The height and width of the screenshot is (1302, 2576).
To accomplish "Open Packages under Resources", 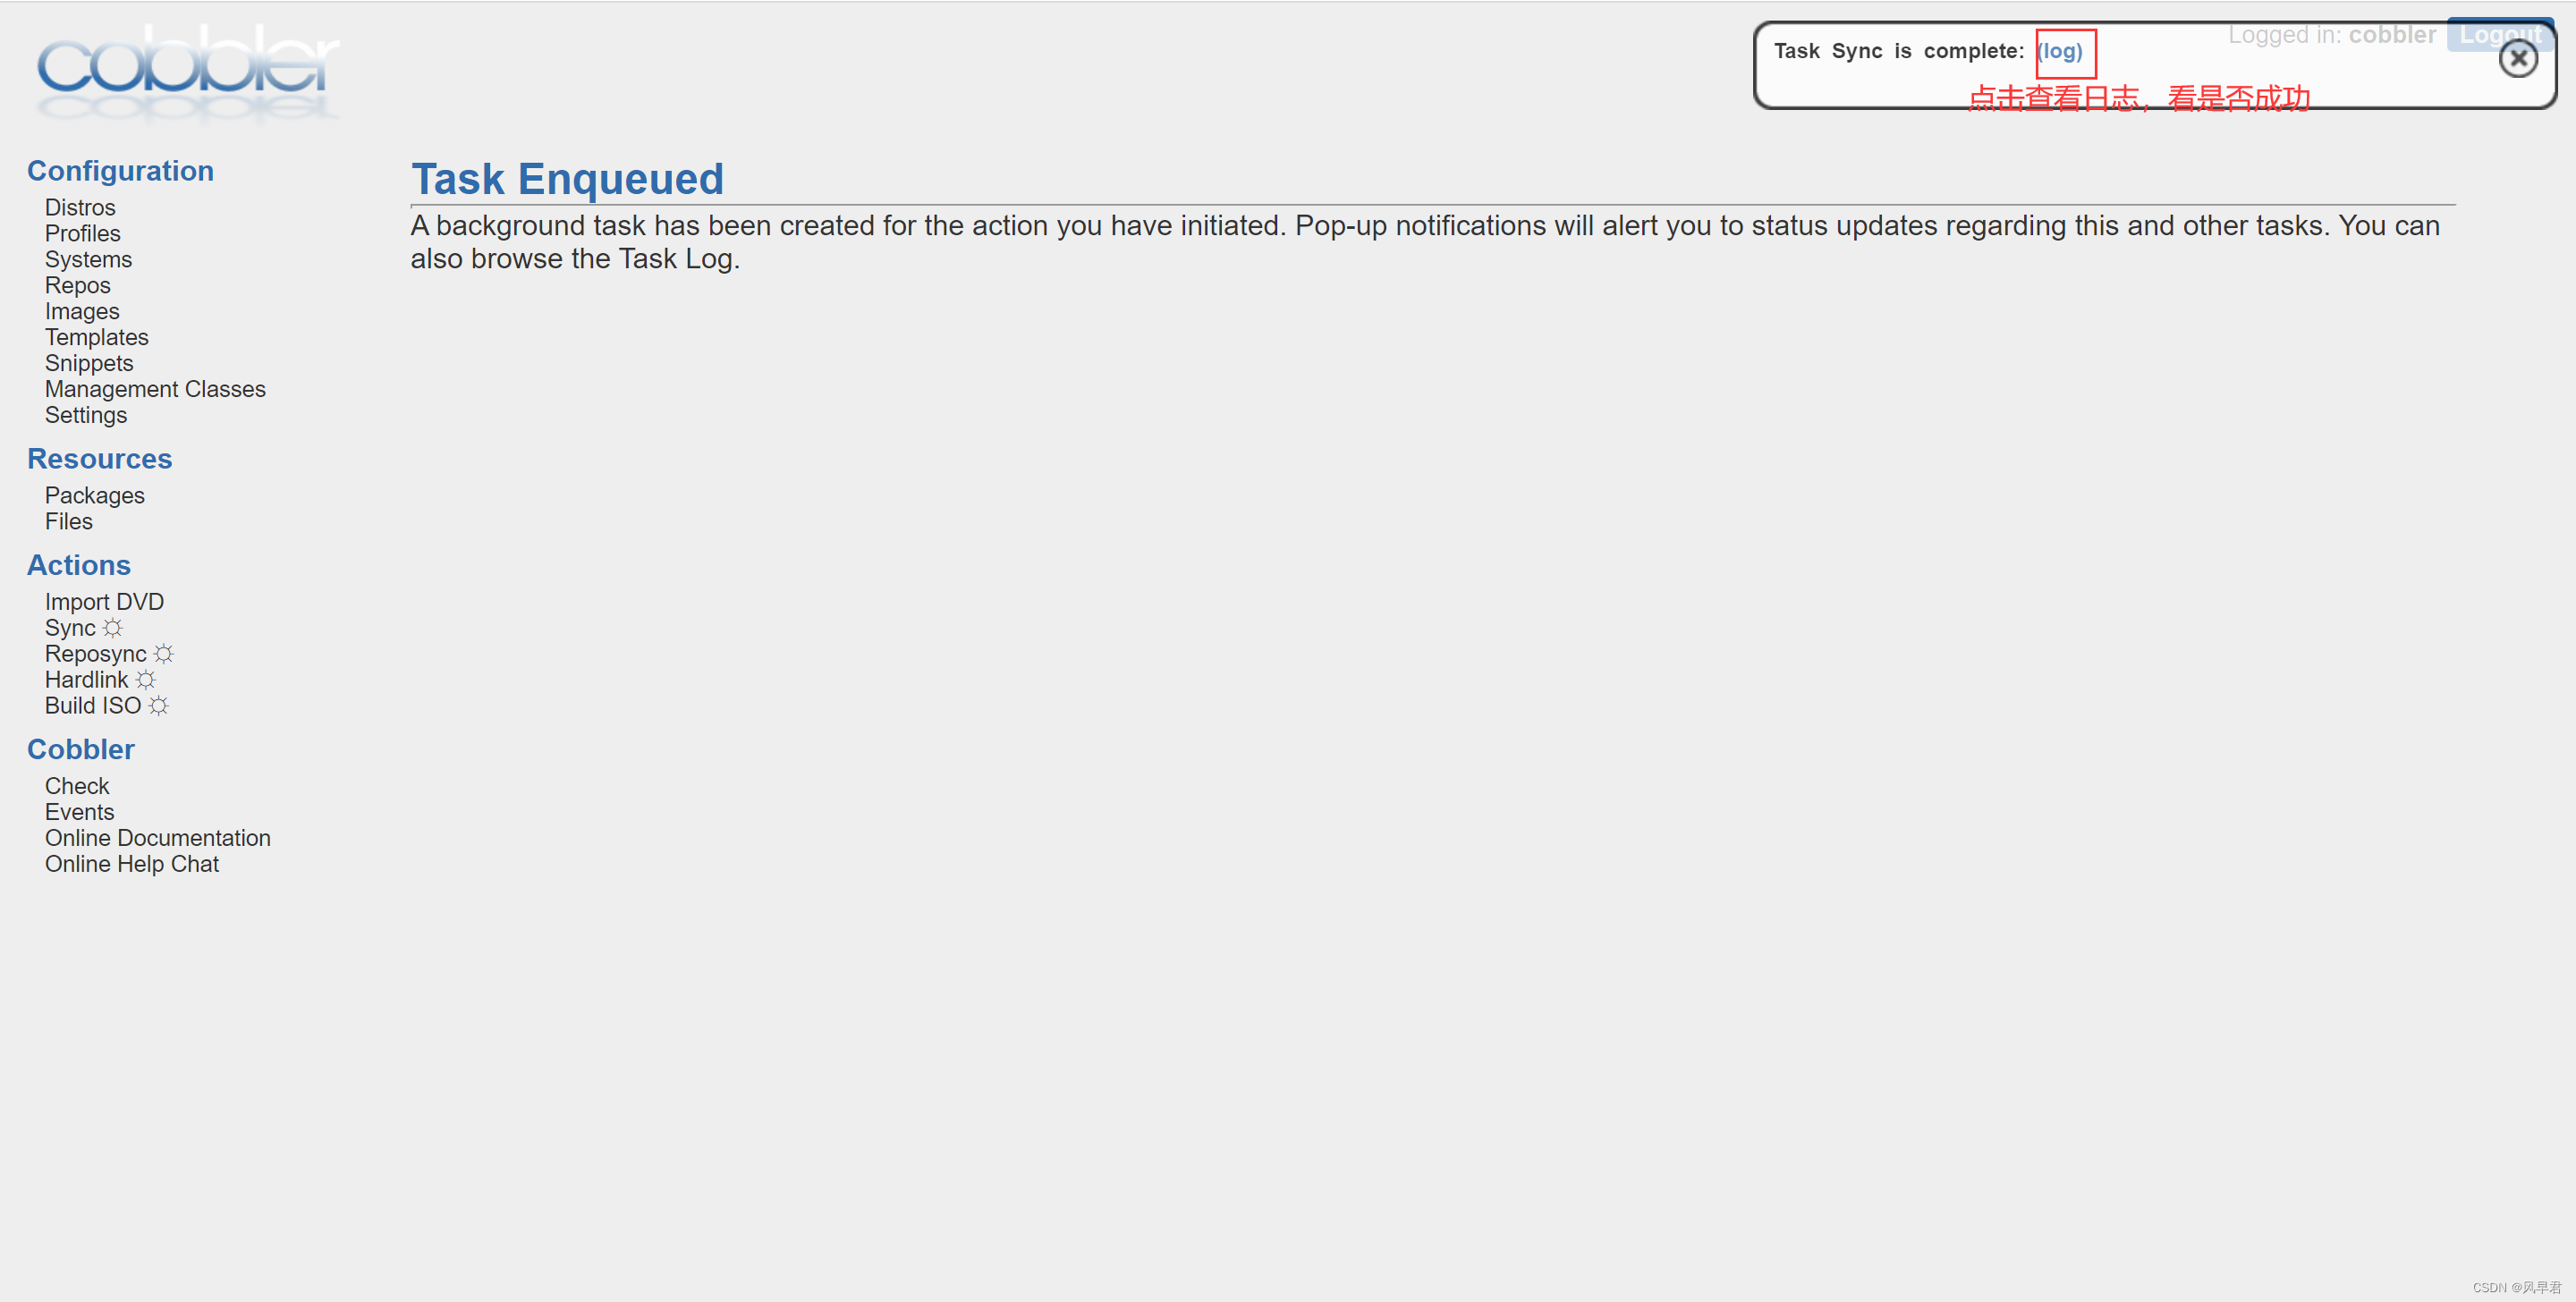I will click(x=94, y=495).
